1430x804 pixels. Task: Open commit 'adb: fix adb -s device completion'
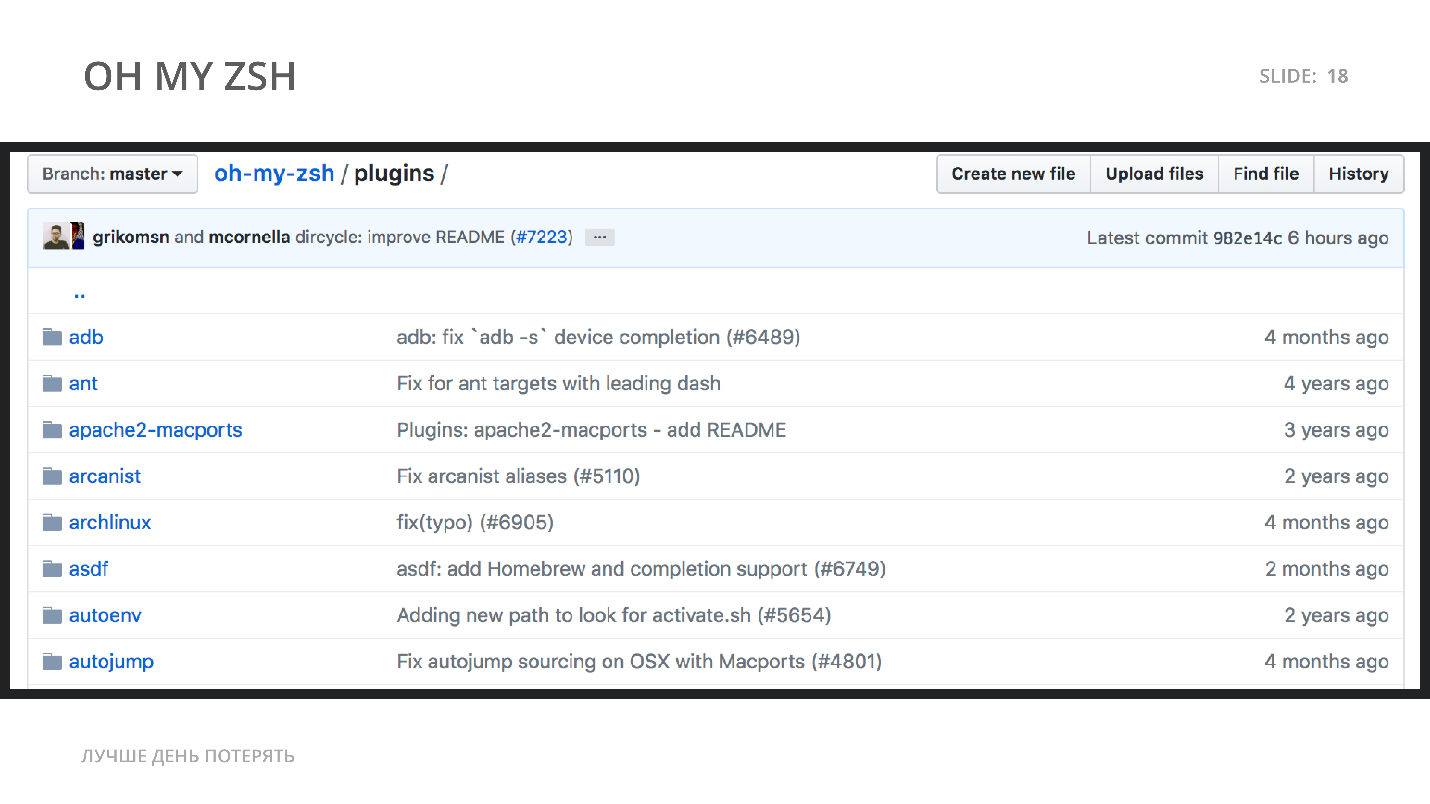[598, 337]
